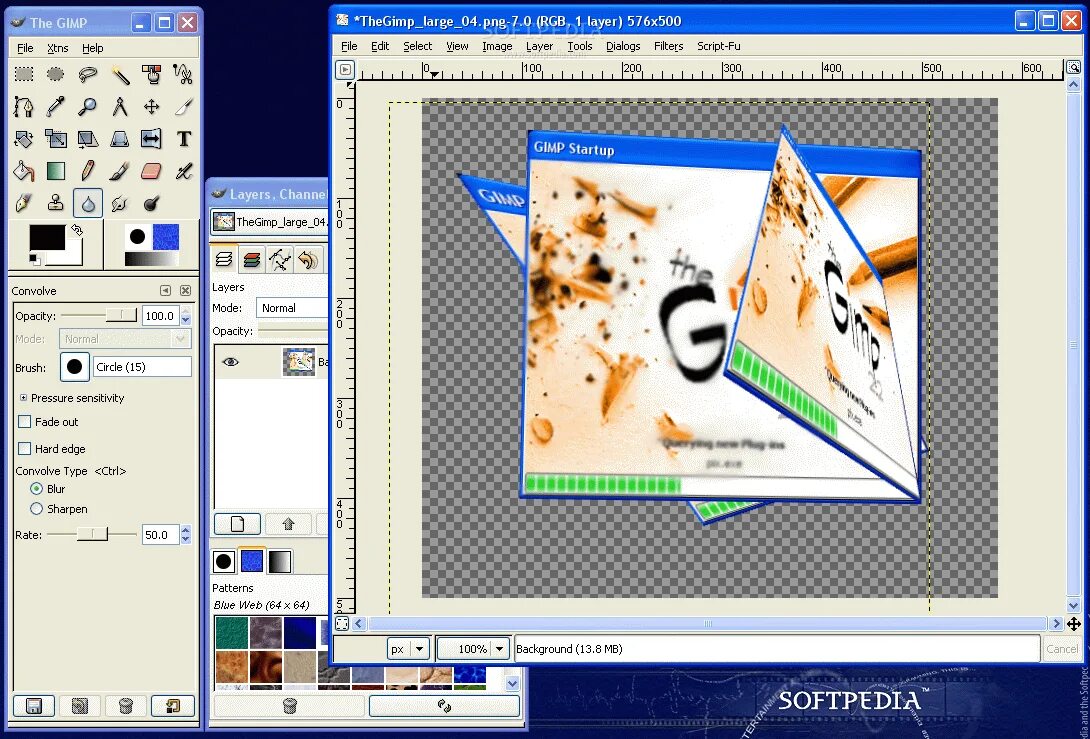
Task: Select the Crop knife tool
Action: pos(184,106)
